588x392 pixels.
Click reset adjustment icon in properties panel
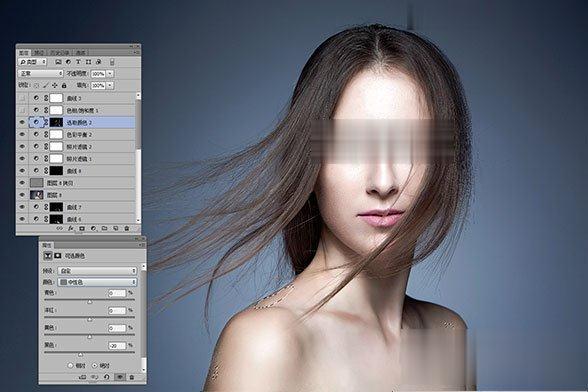click(106, 377)
